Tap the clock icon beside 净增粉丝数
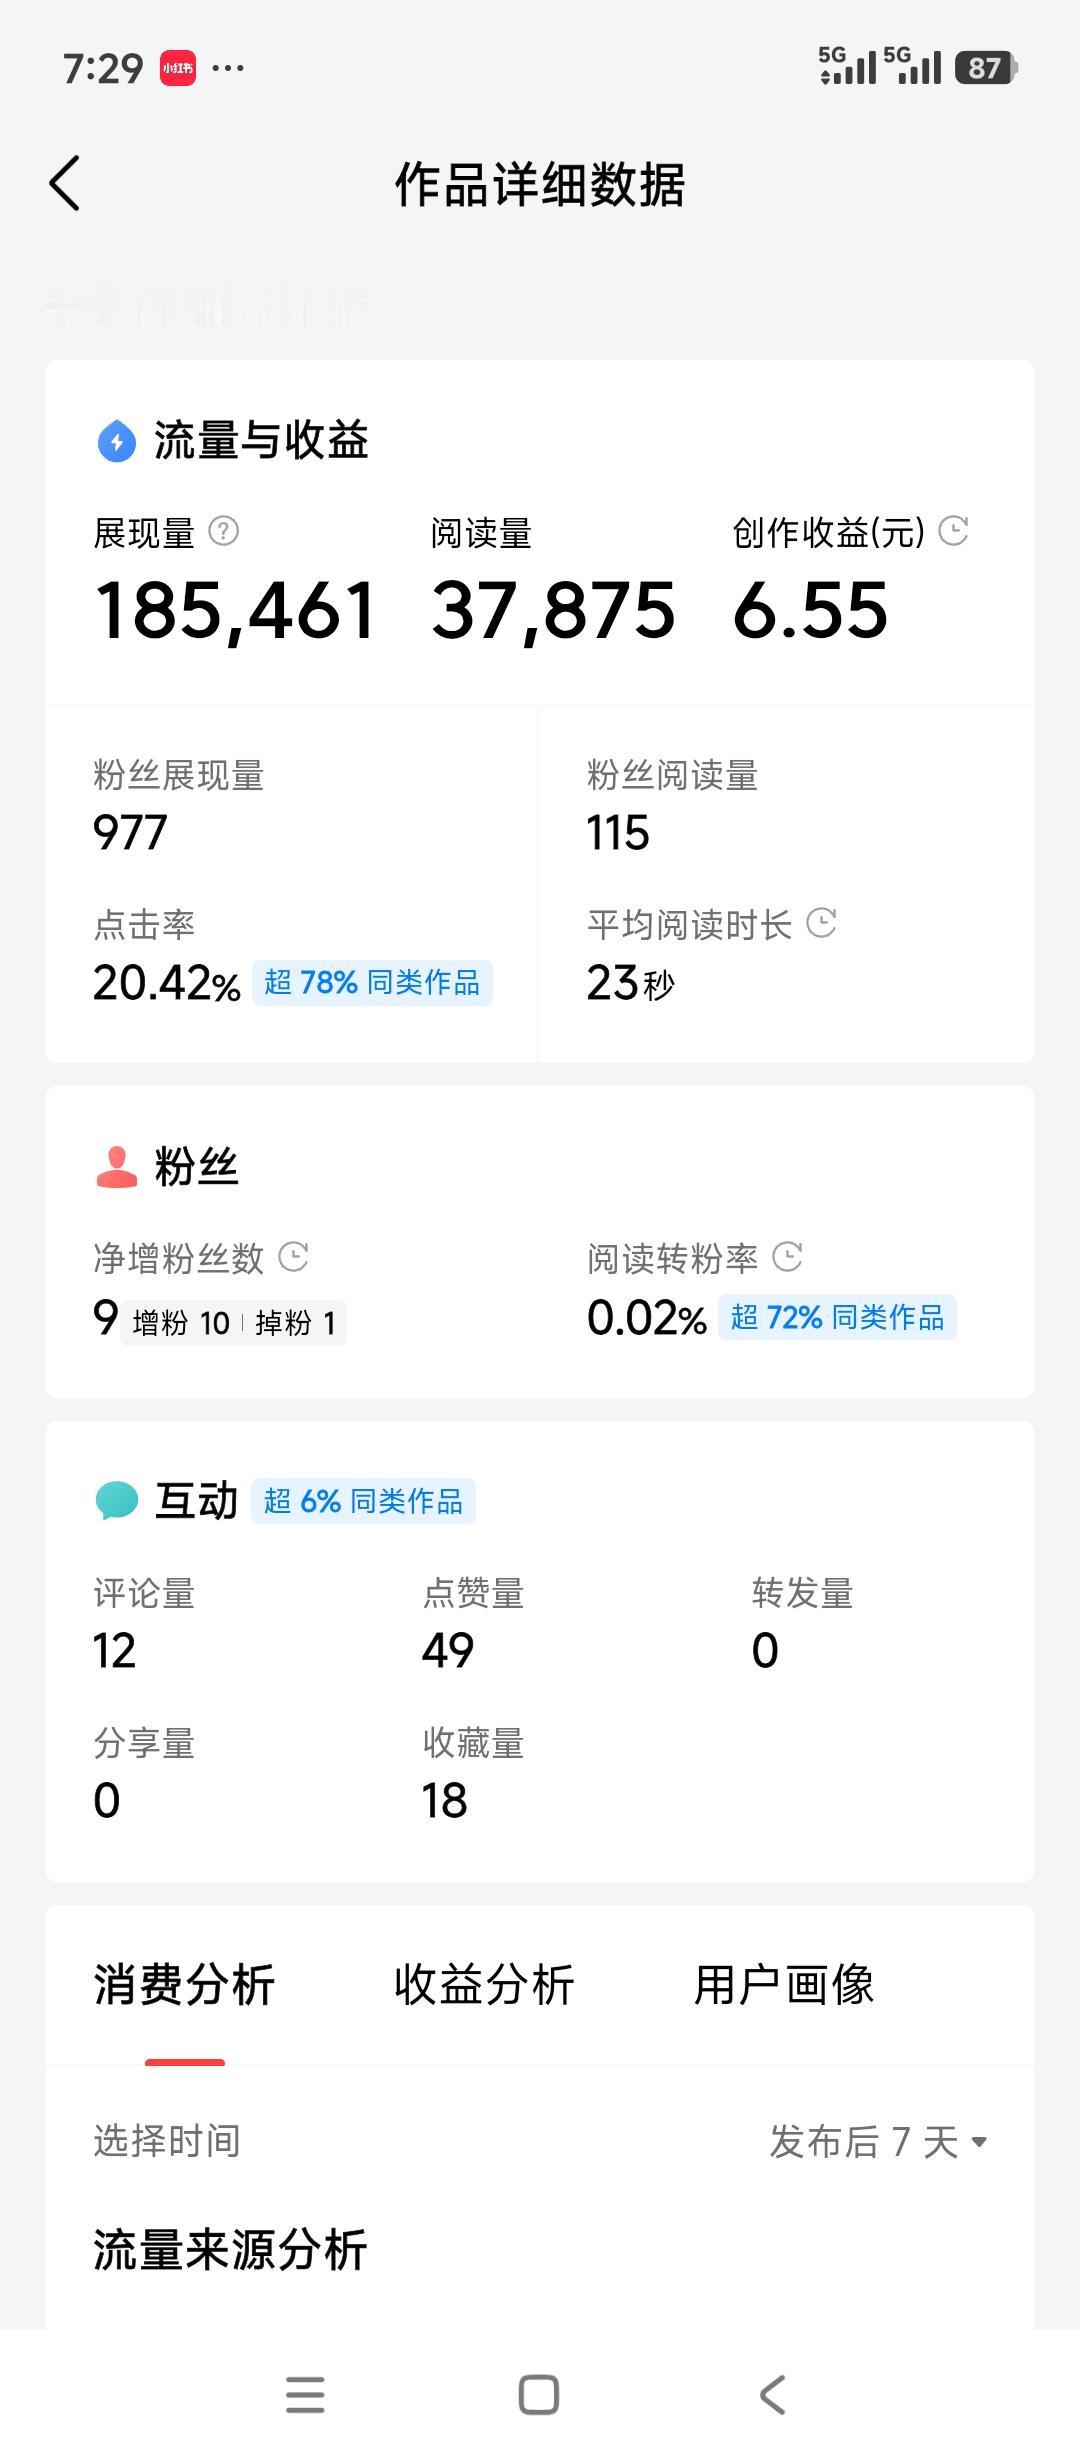This screenshot has height=2460, width=1080. point(293,1257)
